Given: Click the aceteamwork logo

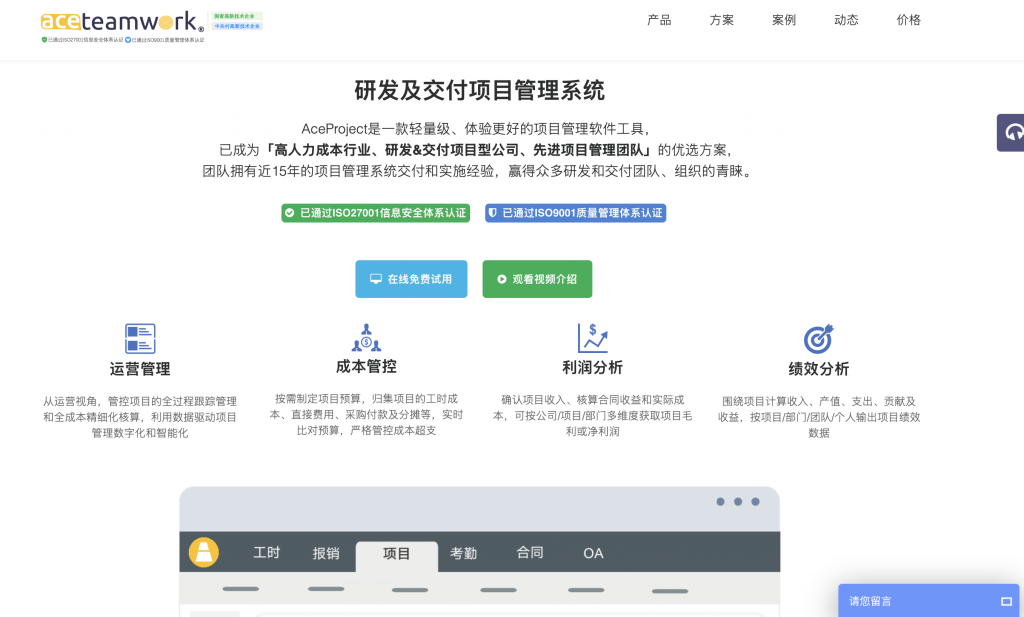Looking at the screenshot, I should (122, 22).
